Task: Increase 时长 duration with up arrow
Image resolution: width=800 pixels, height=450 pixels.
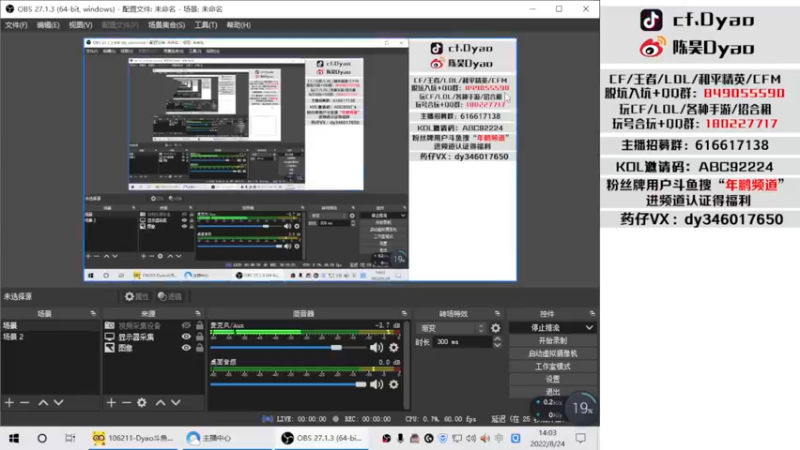Action: [x=497, y=339]
